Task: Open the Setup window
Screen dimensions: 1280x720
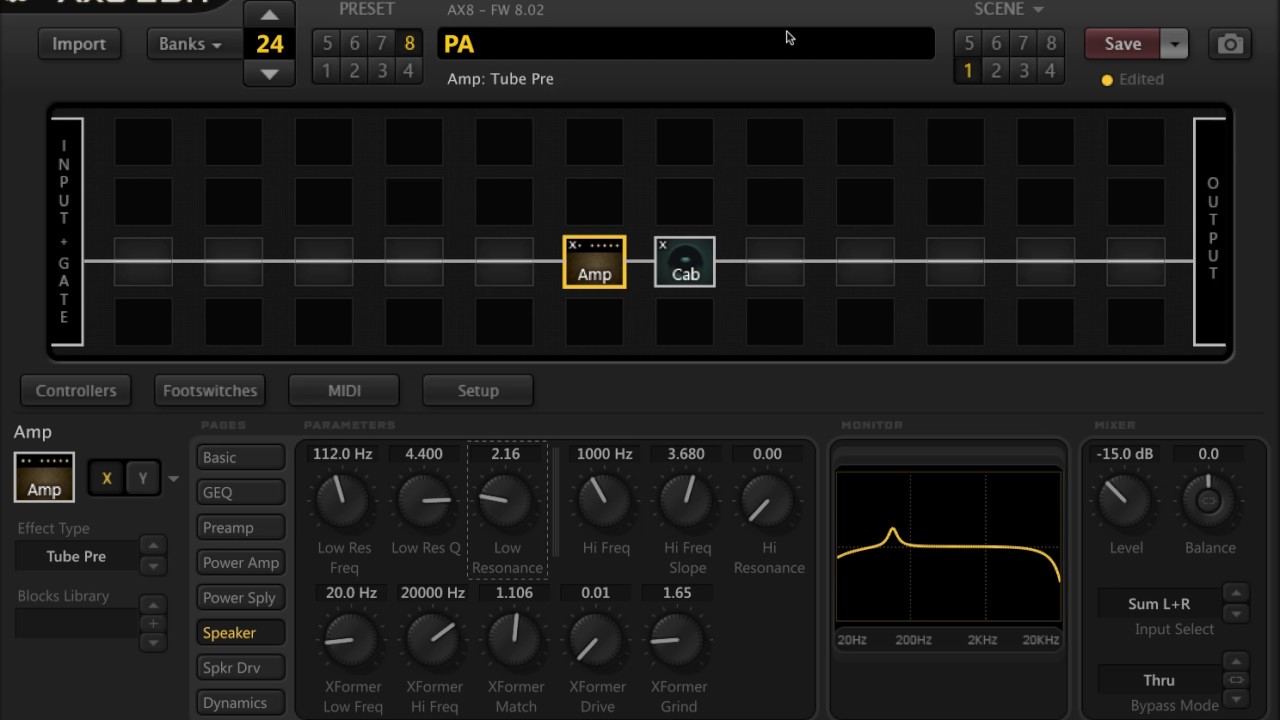Action: [x=478, y=390]
